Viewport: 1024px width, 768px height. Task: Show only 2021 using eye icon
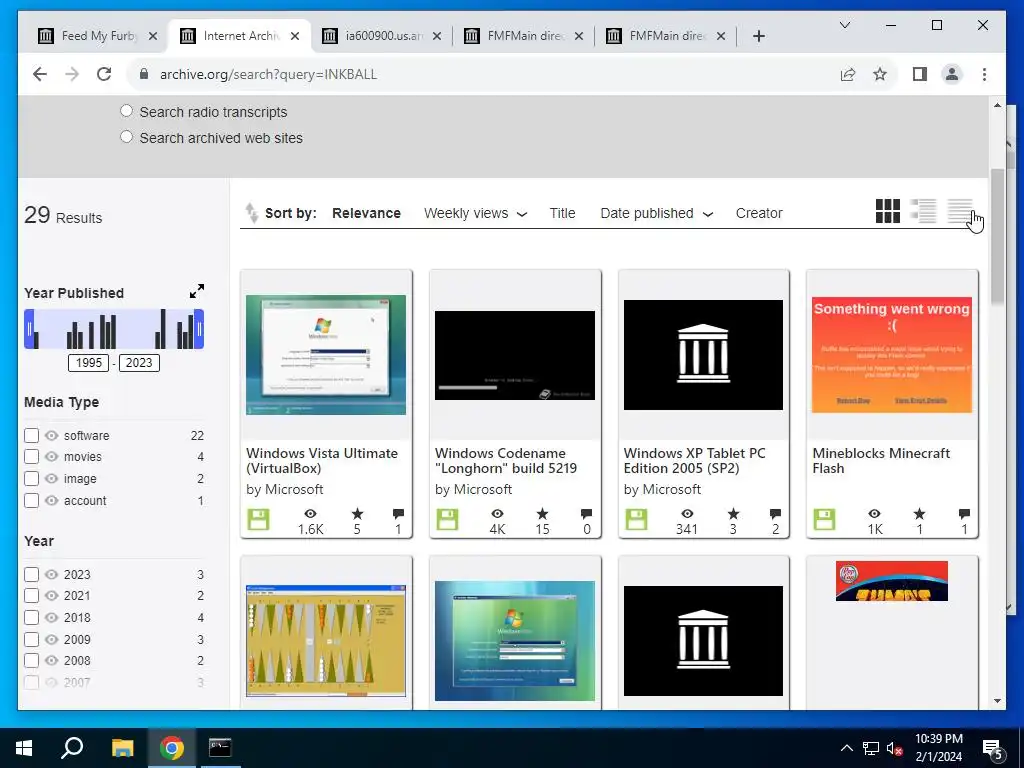[52, 596]
